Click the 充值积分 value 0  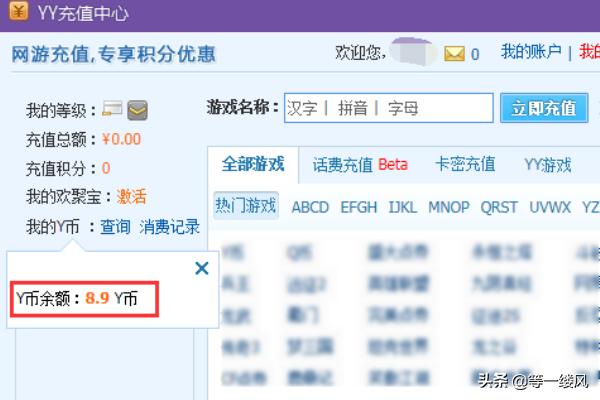[x=106, y=168]
